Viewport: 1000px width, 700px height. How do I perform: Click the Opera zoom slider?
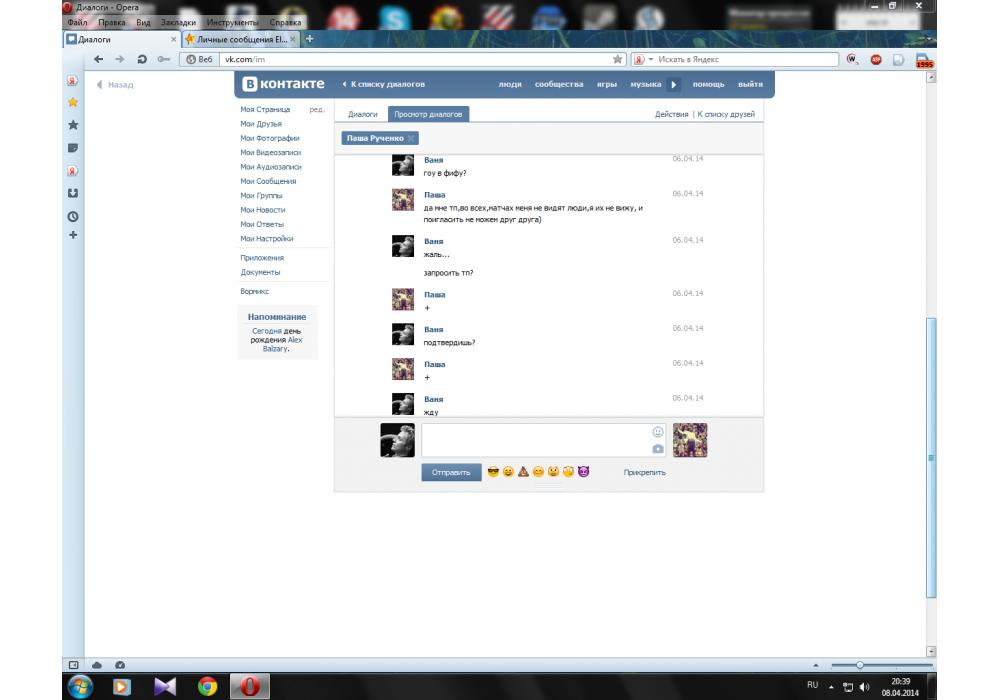[x=860, y=665]
